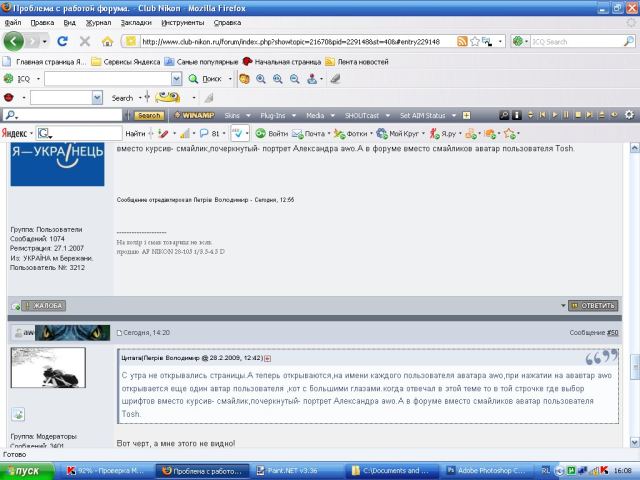Click page scrollbar down arrow
Screen dimensions: 640x480
tap(634, 442)
